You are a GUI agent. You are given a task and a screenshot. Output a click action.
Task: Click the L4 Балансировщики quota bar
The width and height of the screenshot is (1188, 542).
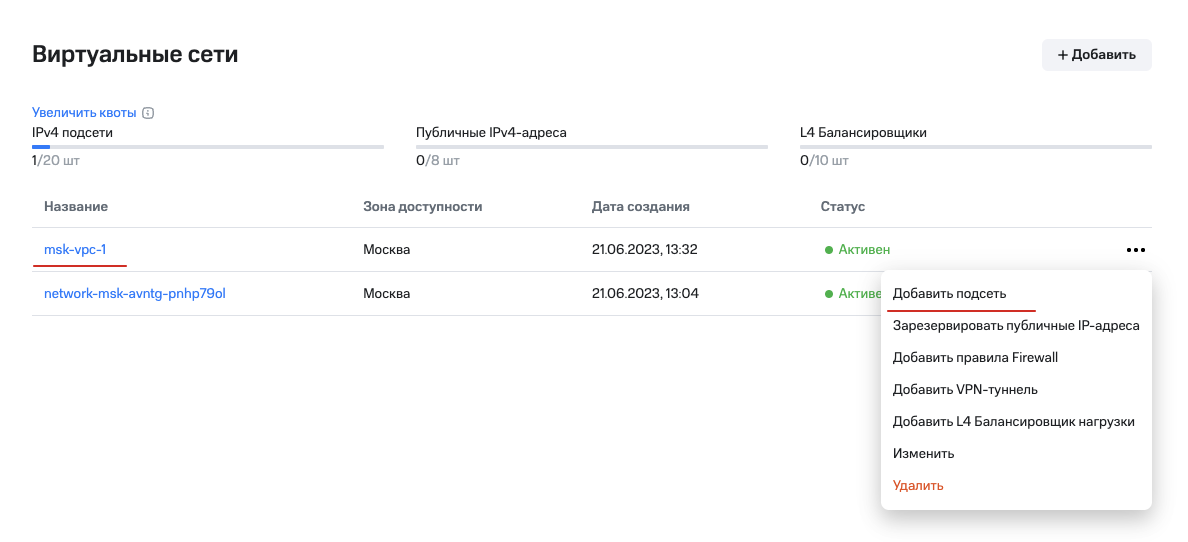976,147
